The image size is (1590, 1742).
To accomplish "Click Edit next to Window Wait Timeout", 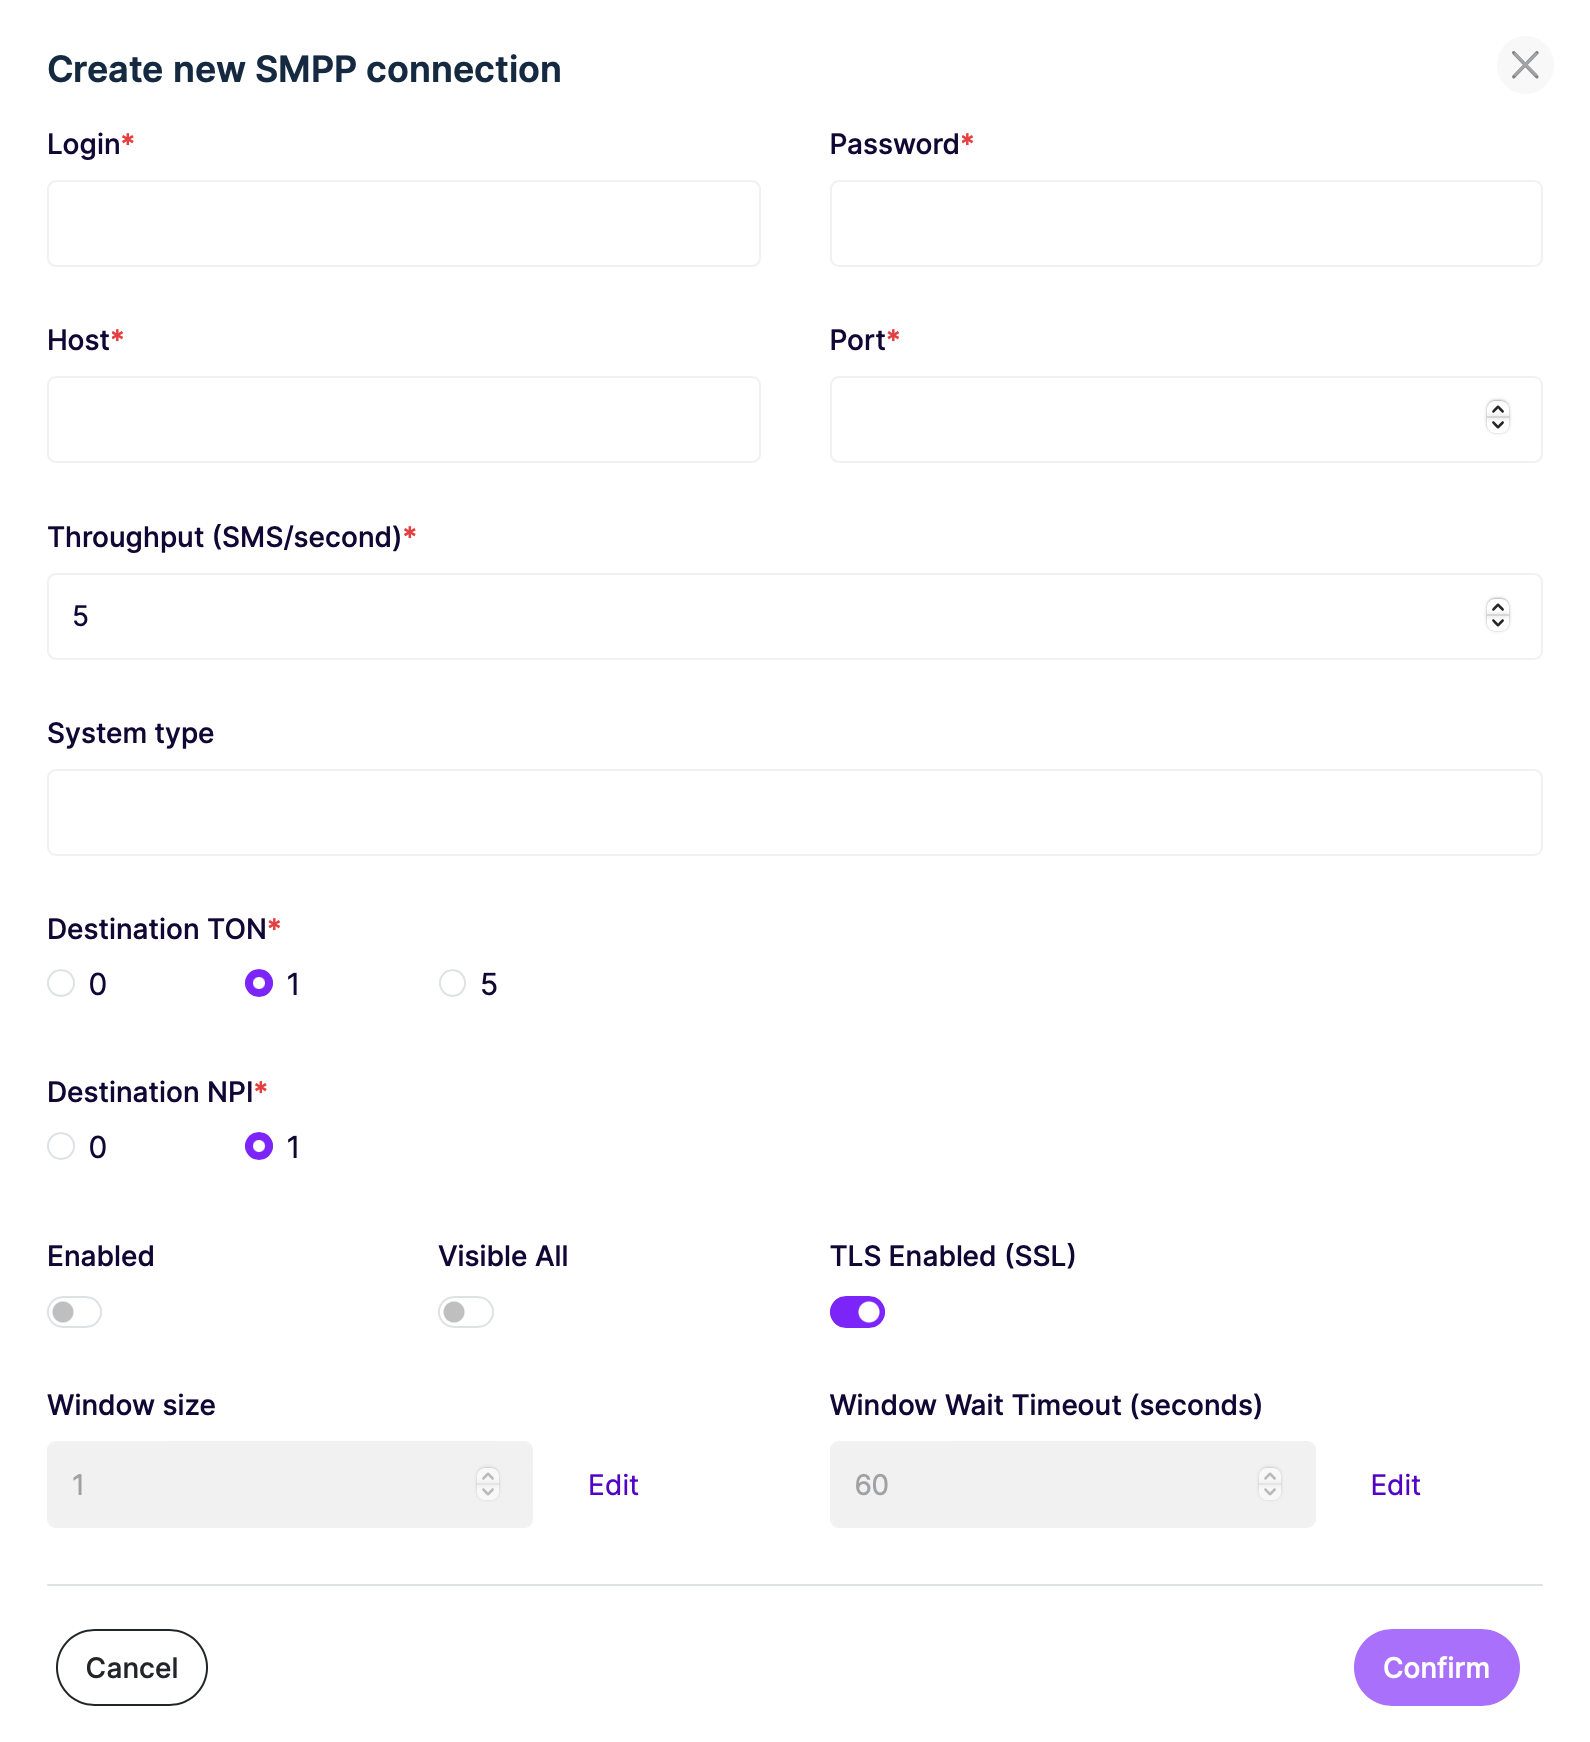I will tap(1395, 1485).
